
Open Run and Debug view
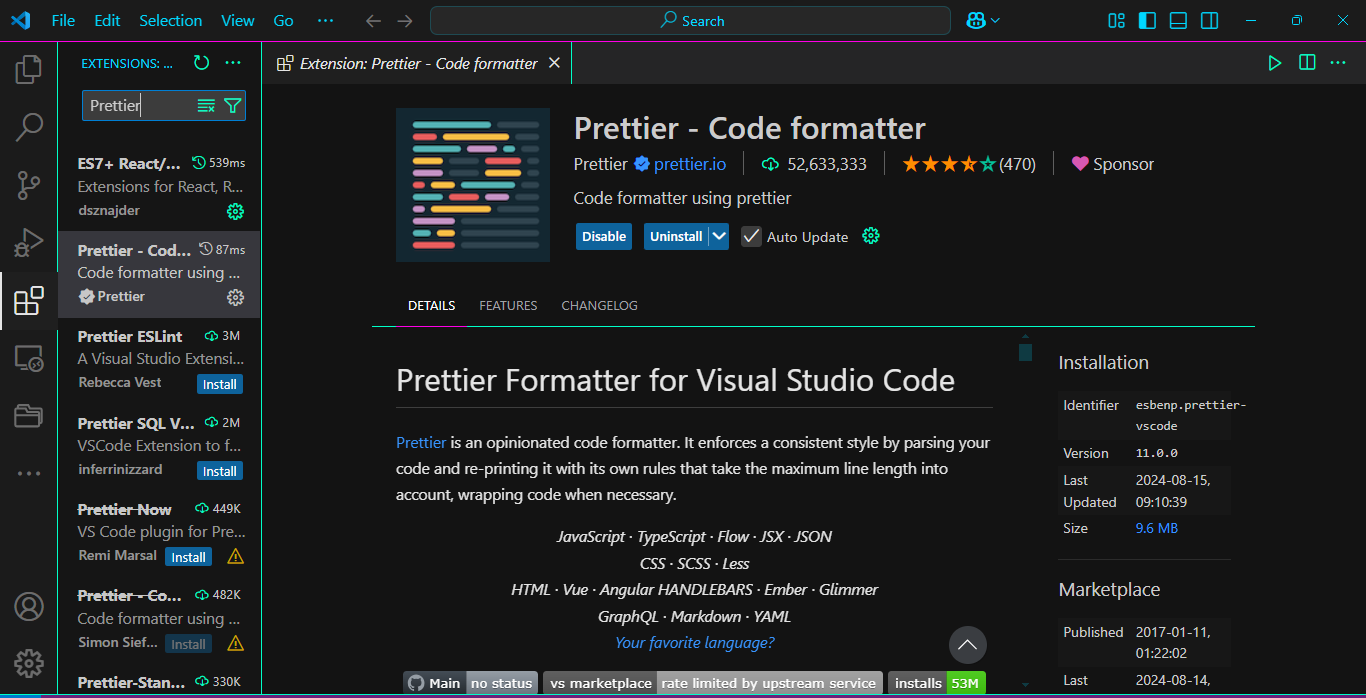click(29, 243)
